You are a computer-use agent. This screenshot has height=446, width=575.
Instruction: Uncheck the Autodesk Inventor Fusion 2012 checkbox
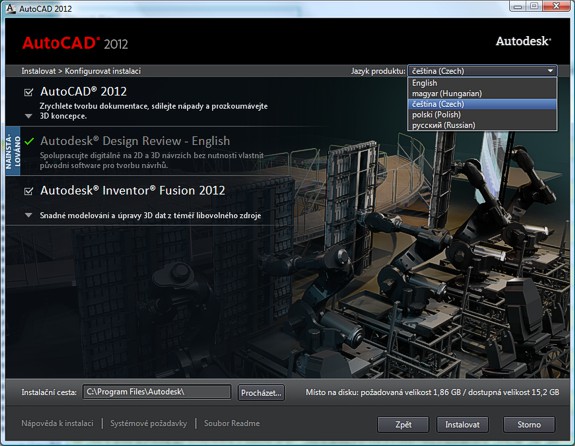click(29, 191)
